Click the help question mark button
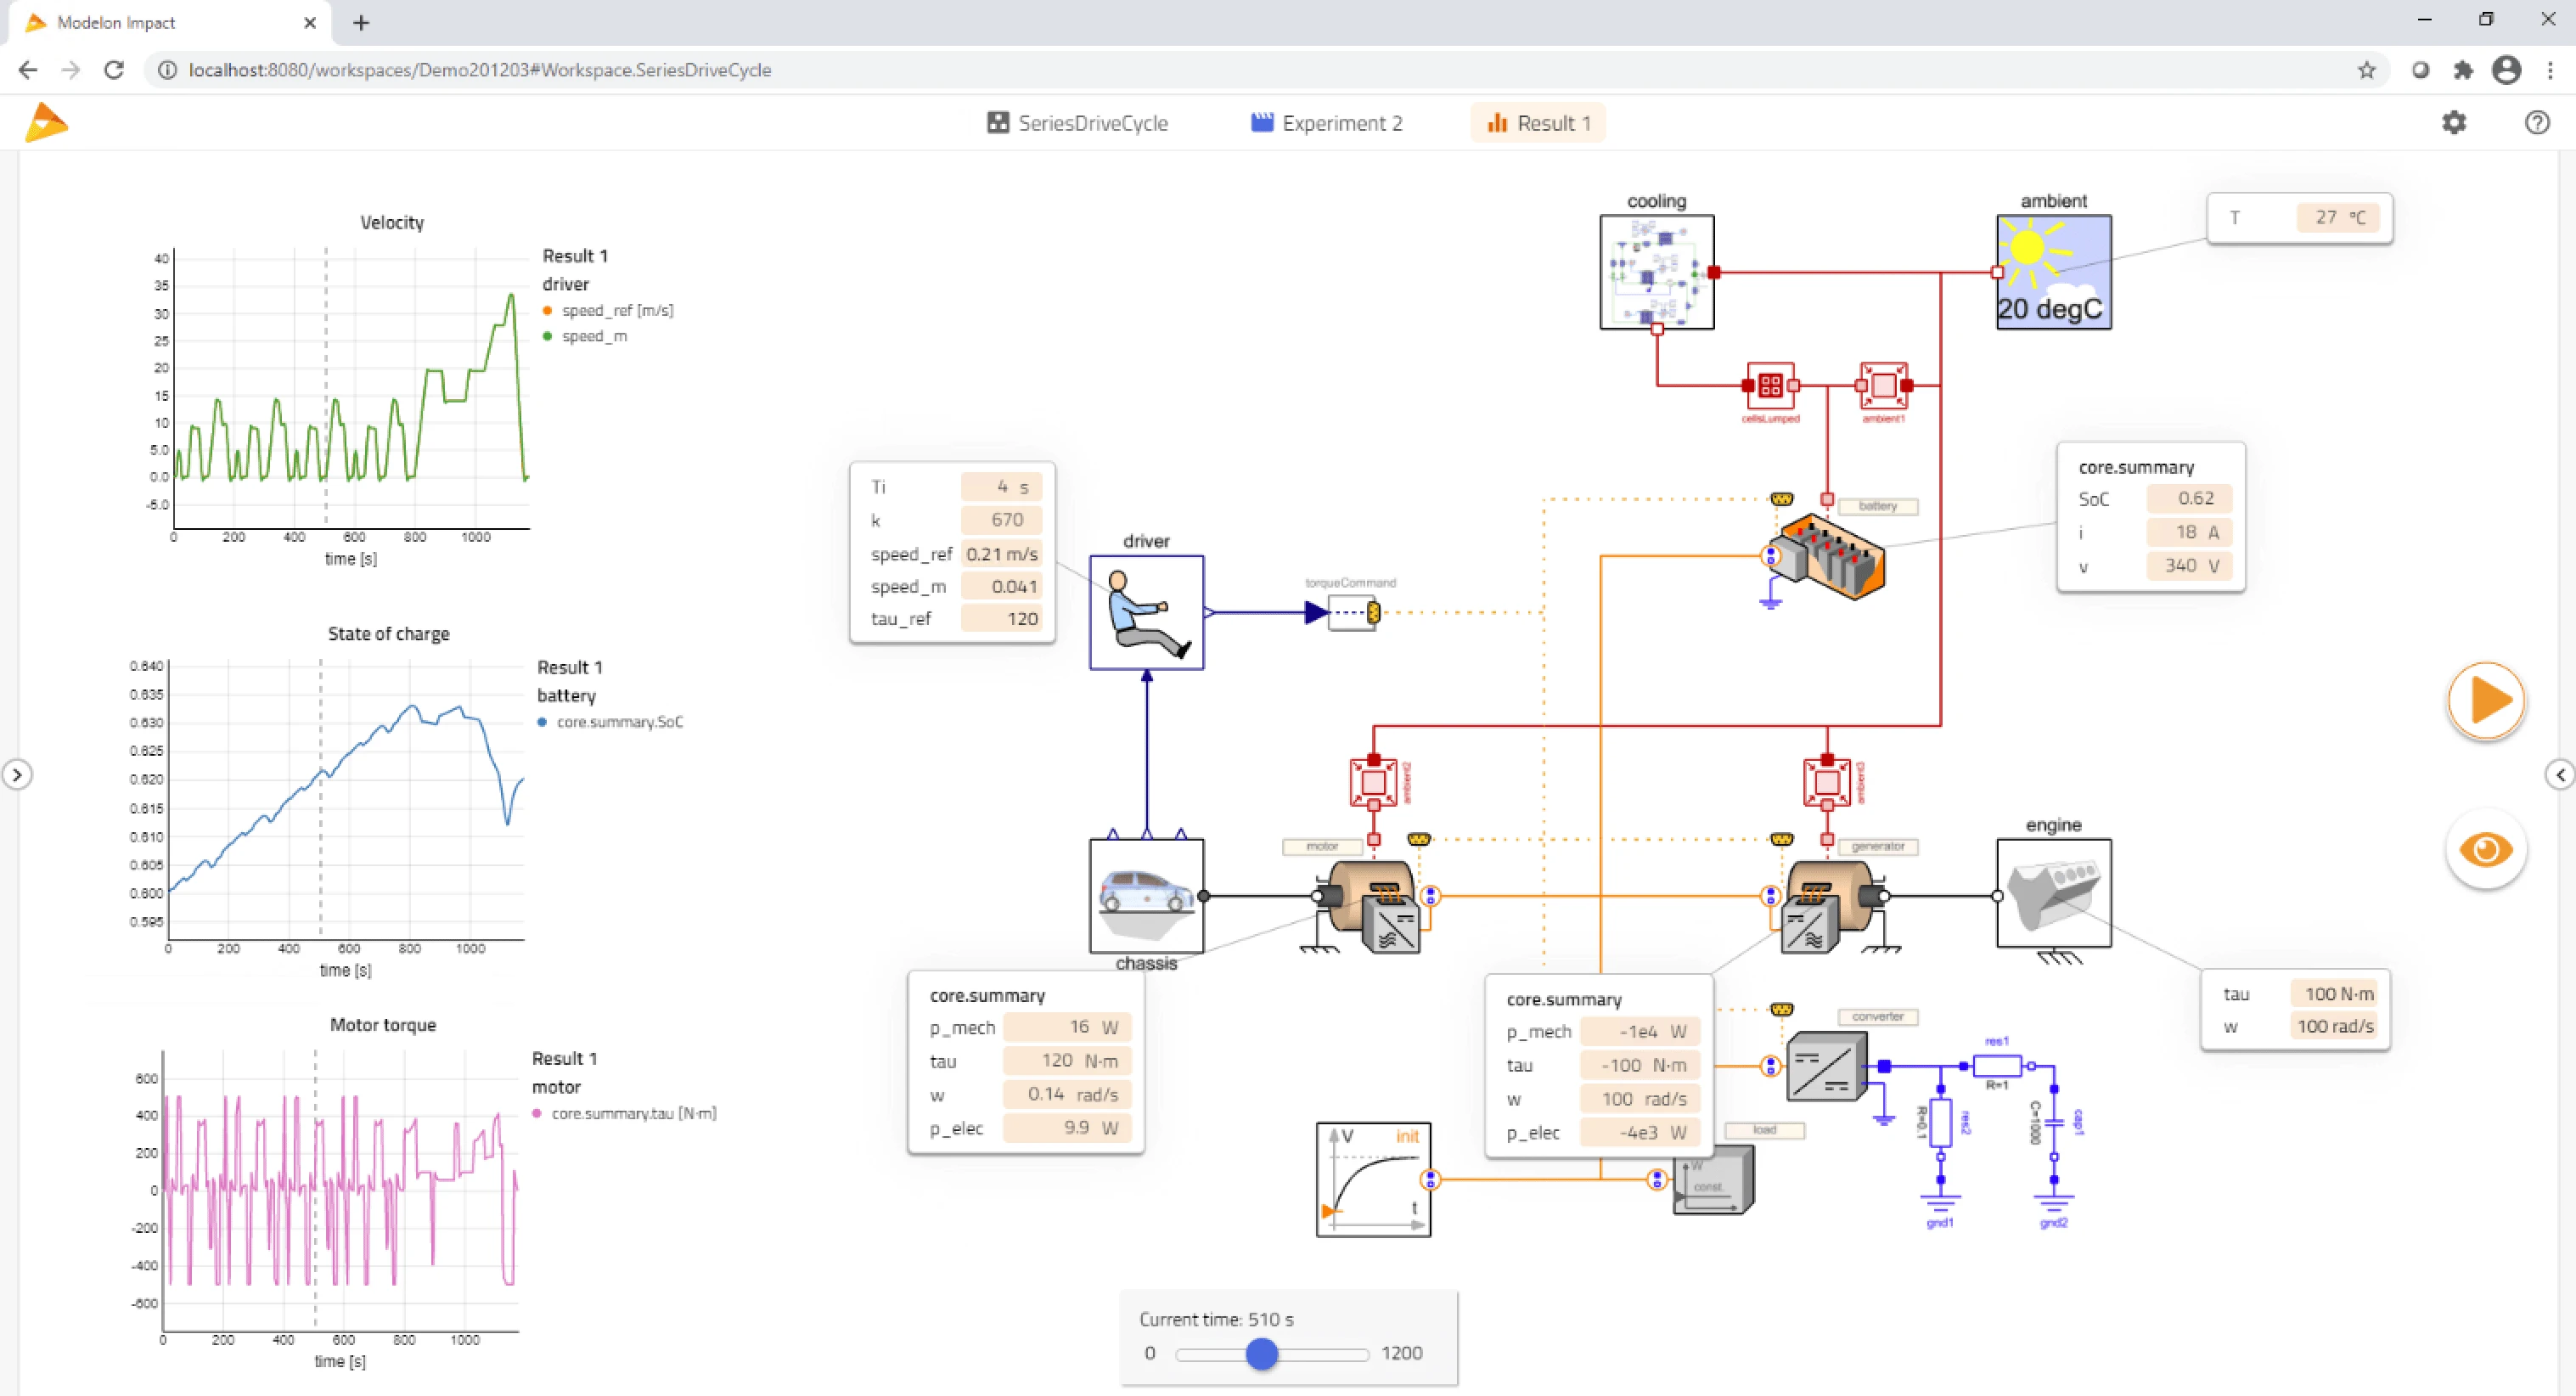 point(2537,123)
